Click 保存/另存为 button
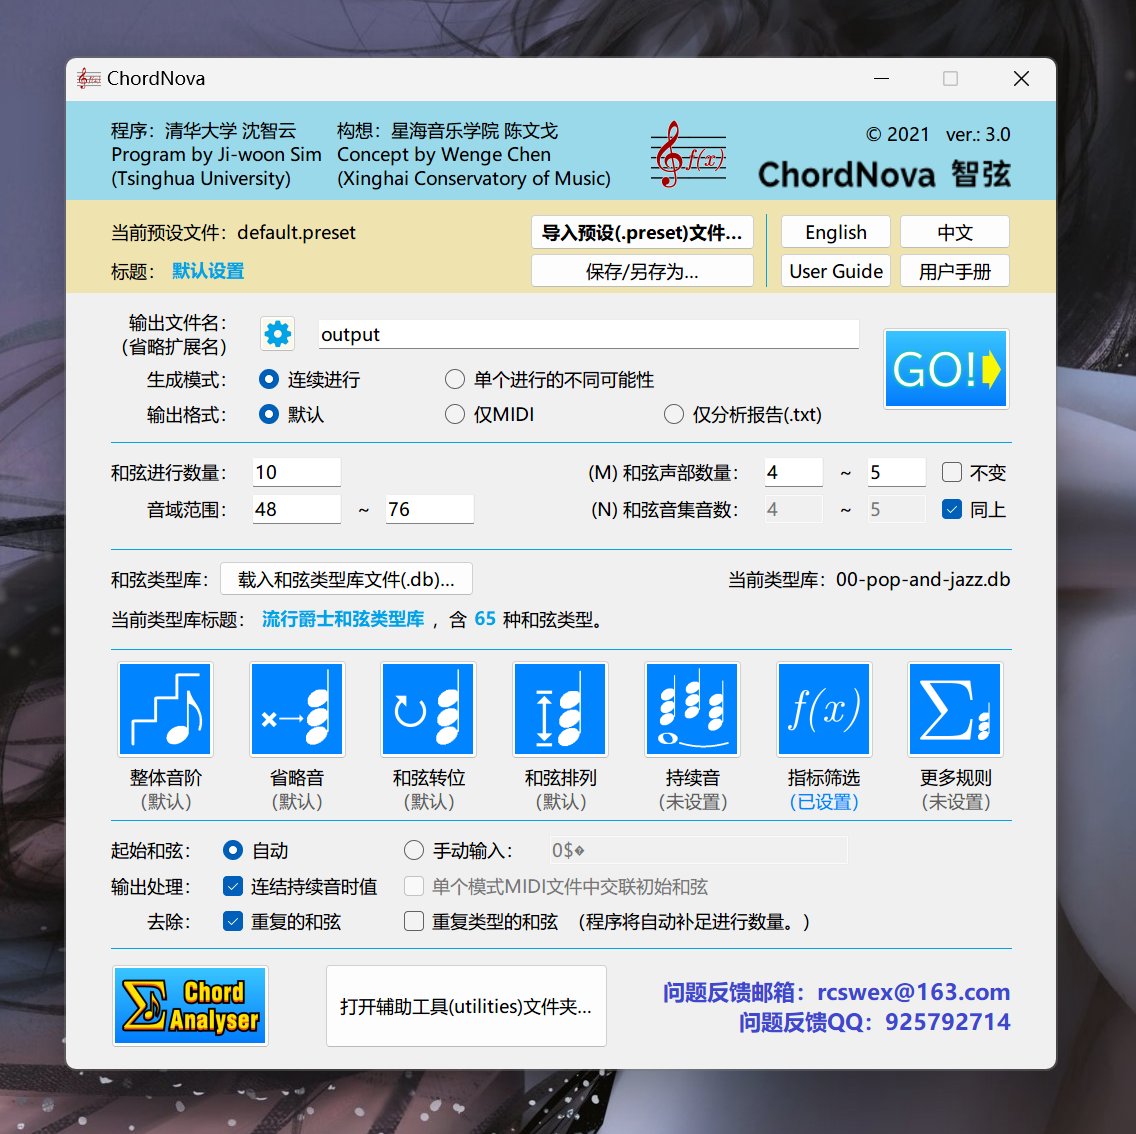This screenshot has height=1134, width=1136. pyautogui.click(x=642, y=272)
